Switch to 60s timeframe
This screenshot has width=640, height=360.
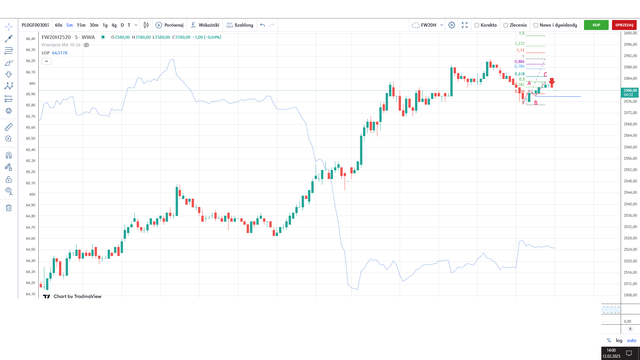pos(58,25)
